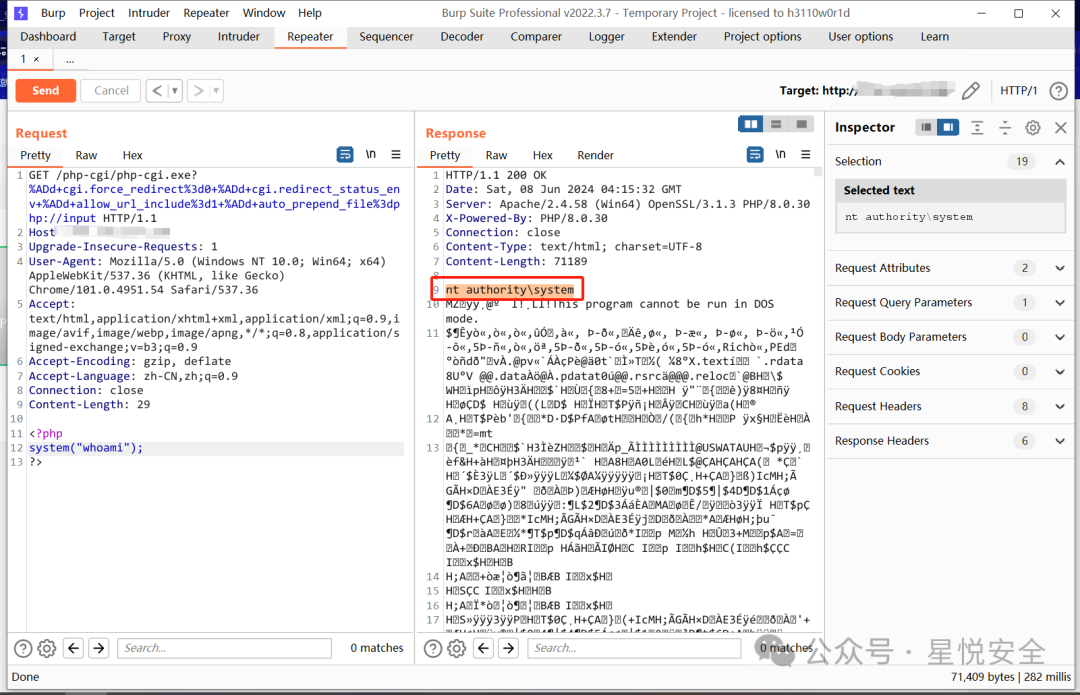1080x695 pixels.
Task: Open response search settings gear
Action: tap(456, 648)
